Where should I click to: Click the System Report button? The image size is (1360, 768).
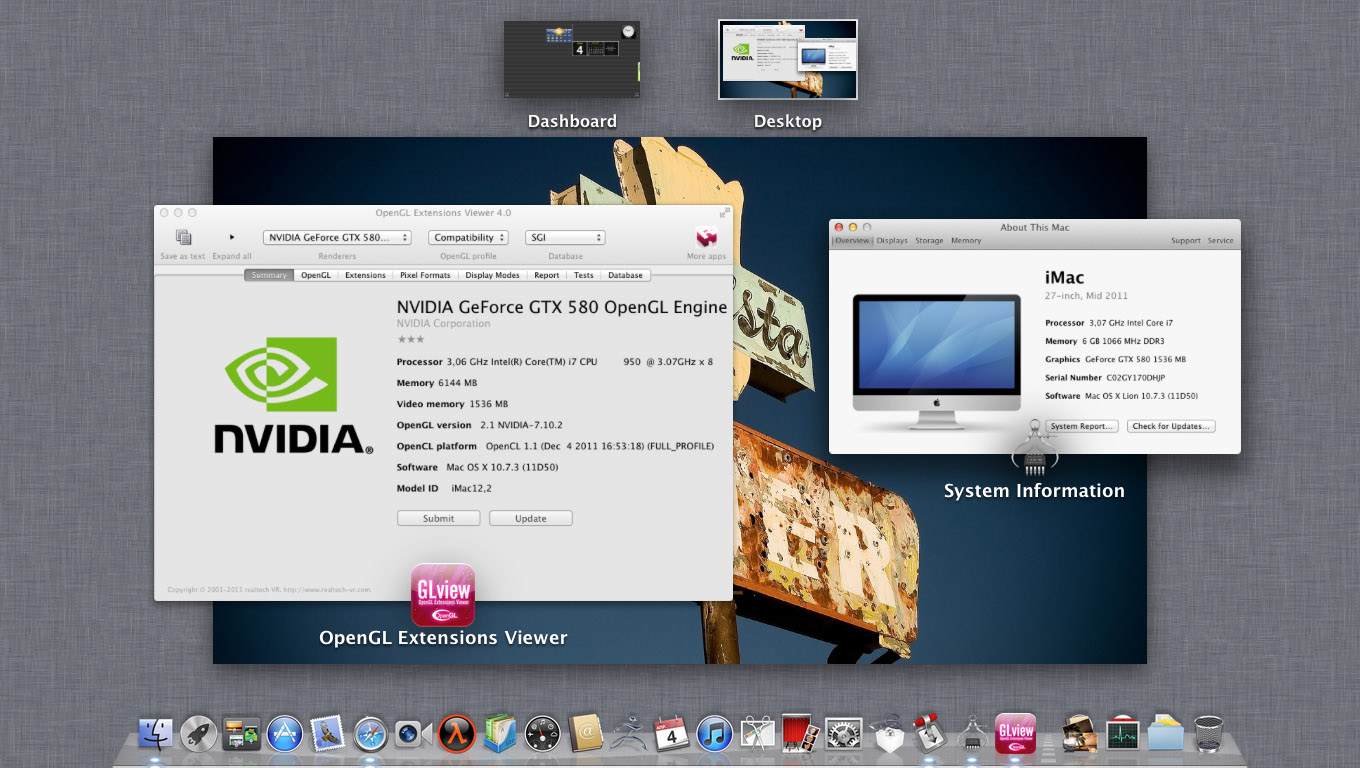[x=1081, y=426]
